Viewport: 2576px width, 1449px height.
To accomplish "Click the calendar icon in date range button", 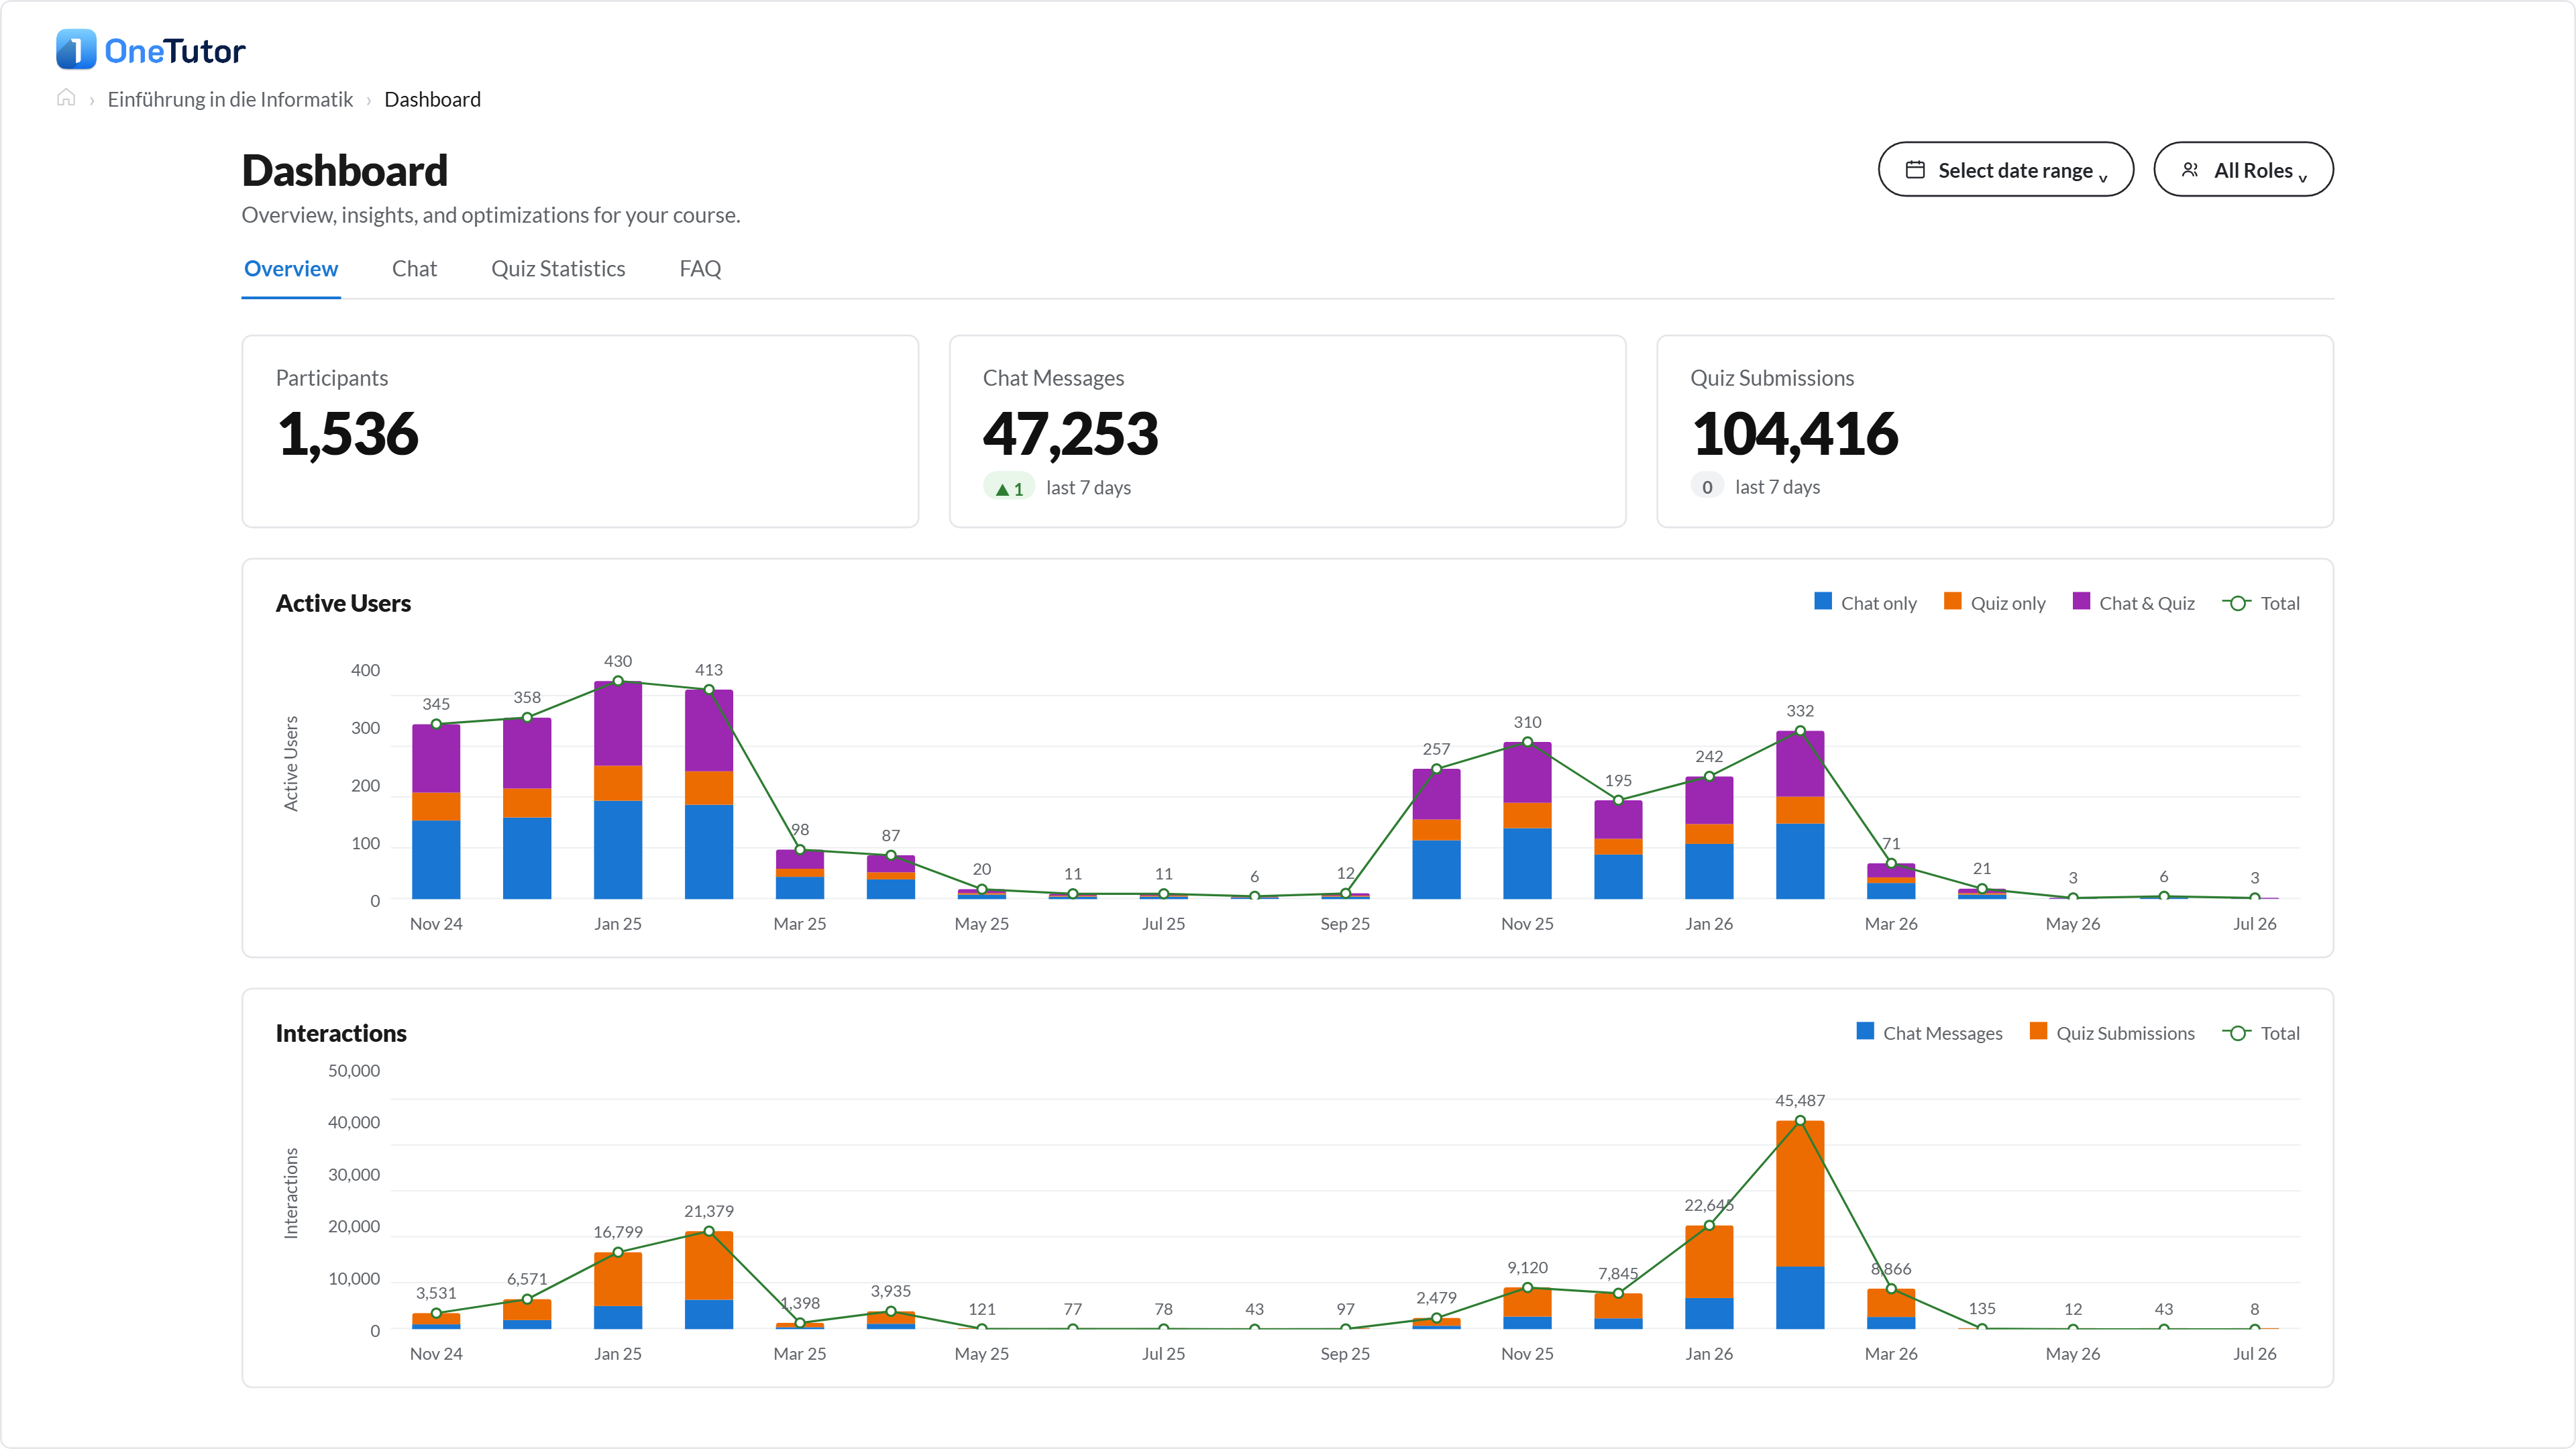I will click(x=1915, y=170).
